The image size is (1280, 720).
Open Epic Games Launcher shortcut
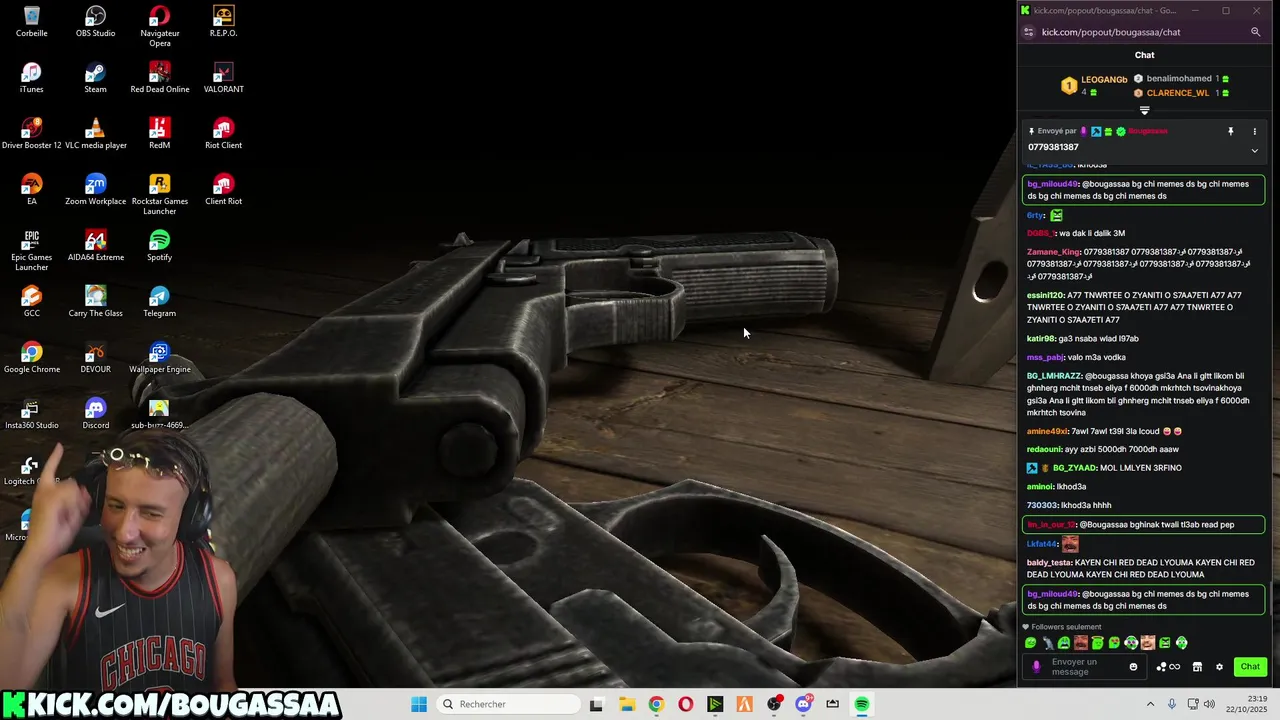(32, 250)
